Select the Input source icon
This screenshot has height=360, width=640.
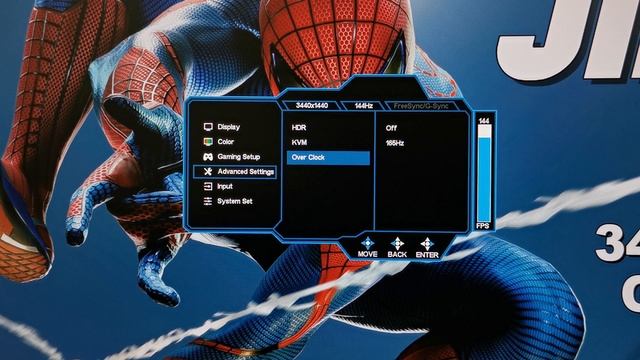(x=208, y=187)
